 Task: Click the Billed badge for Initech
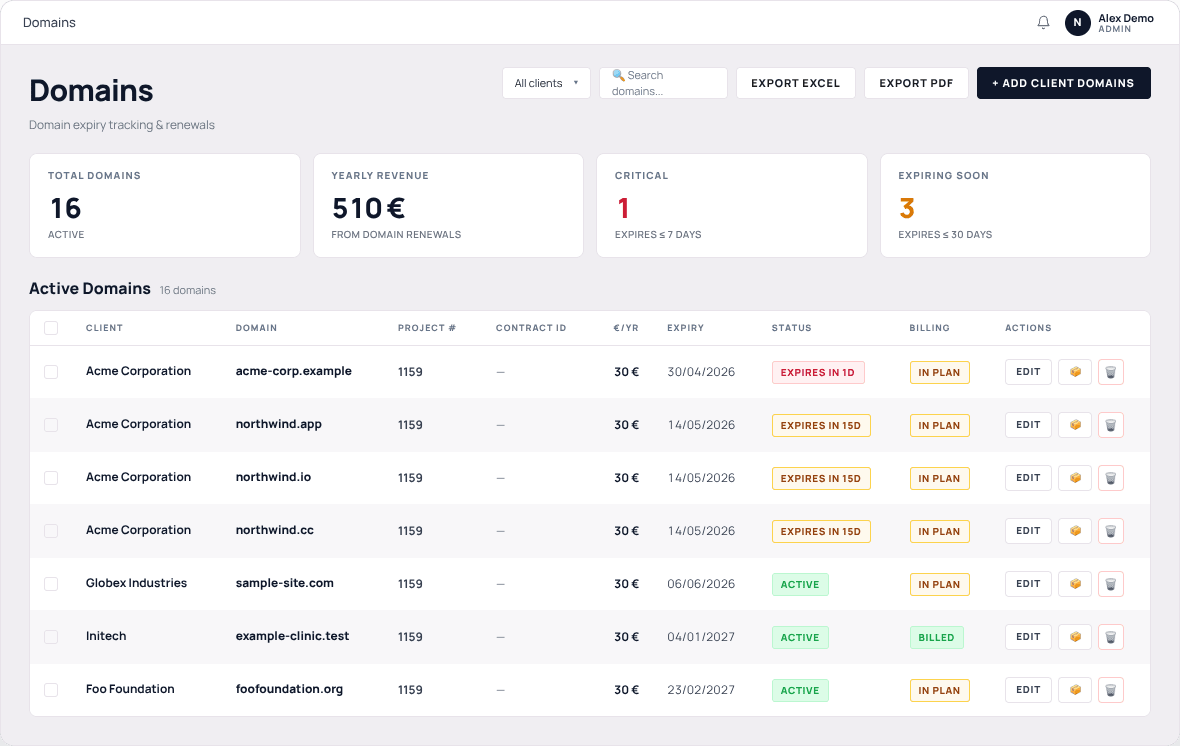tap(936, 638)
